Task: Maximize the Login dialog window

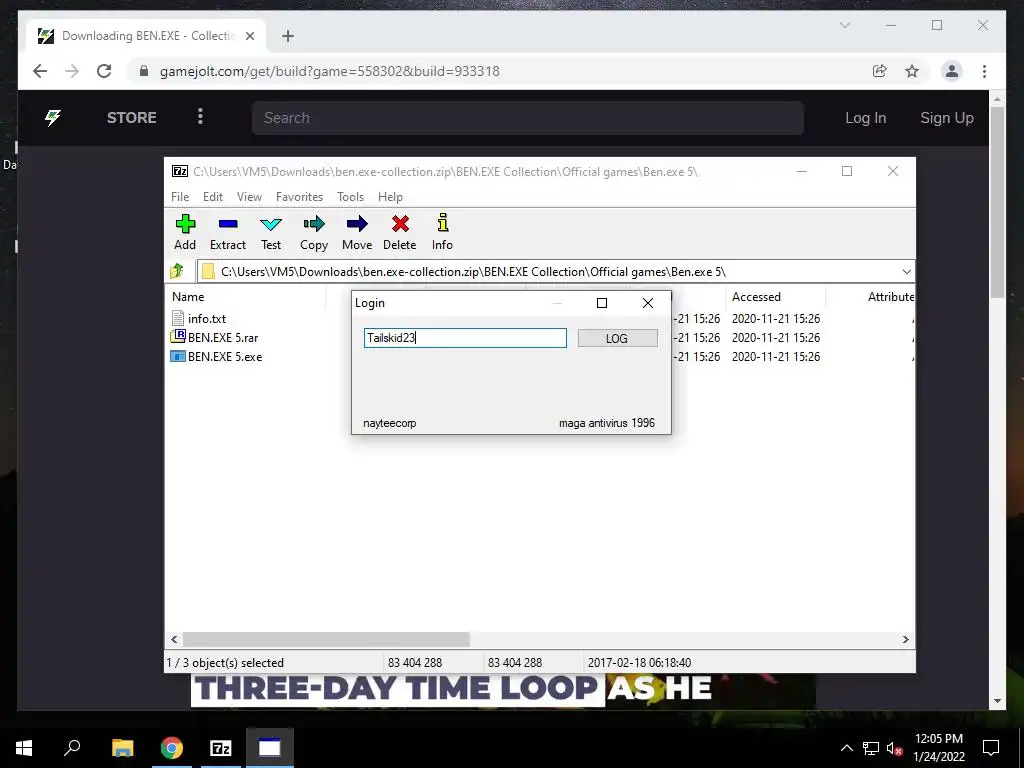Action: point(602,303)
